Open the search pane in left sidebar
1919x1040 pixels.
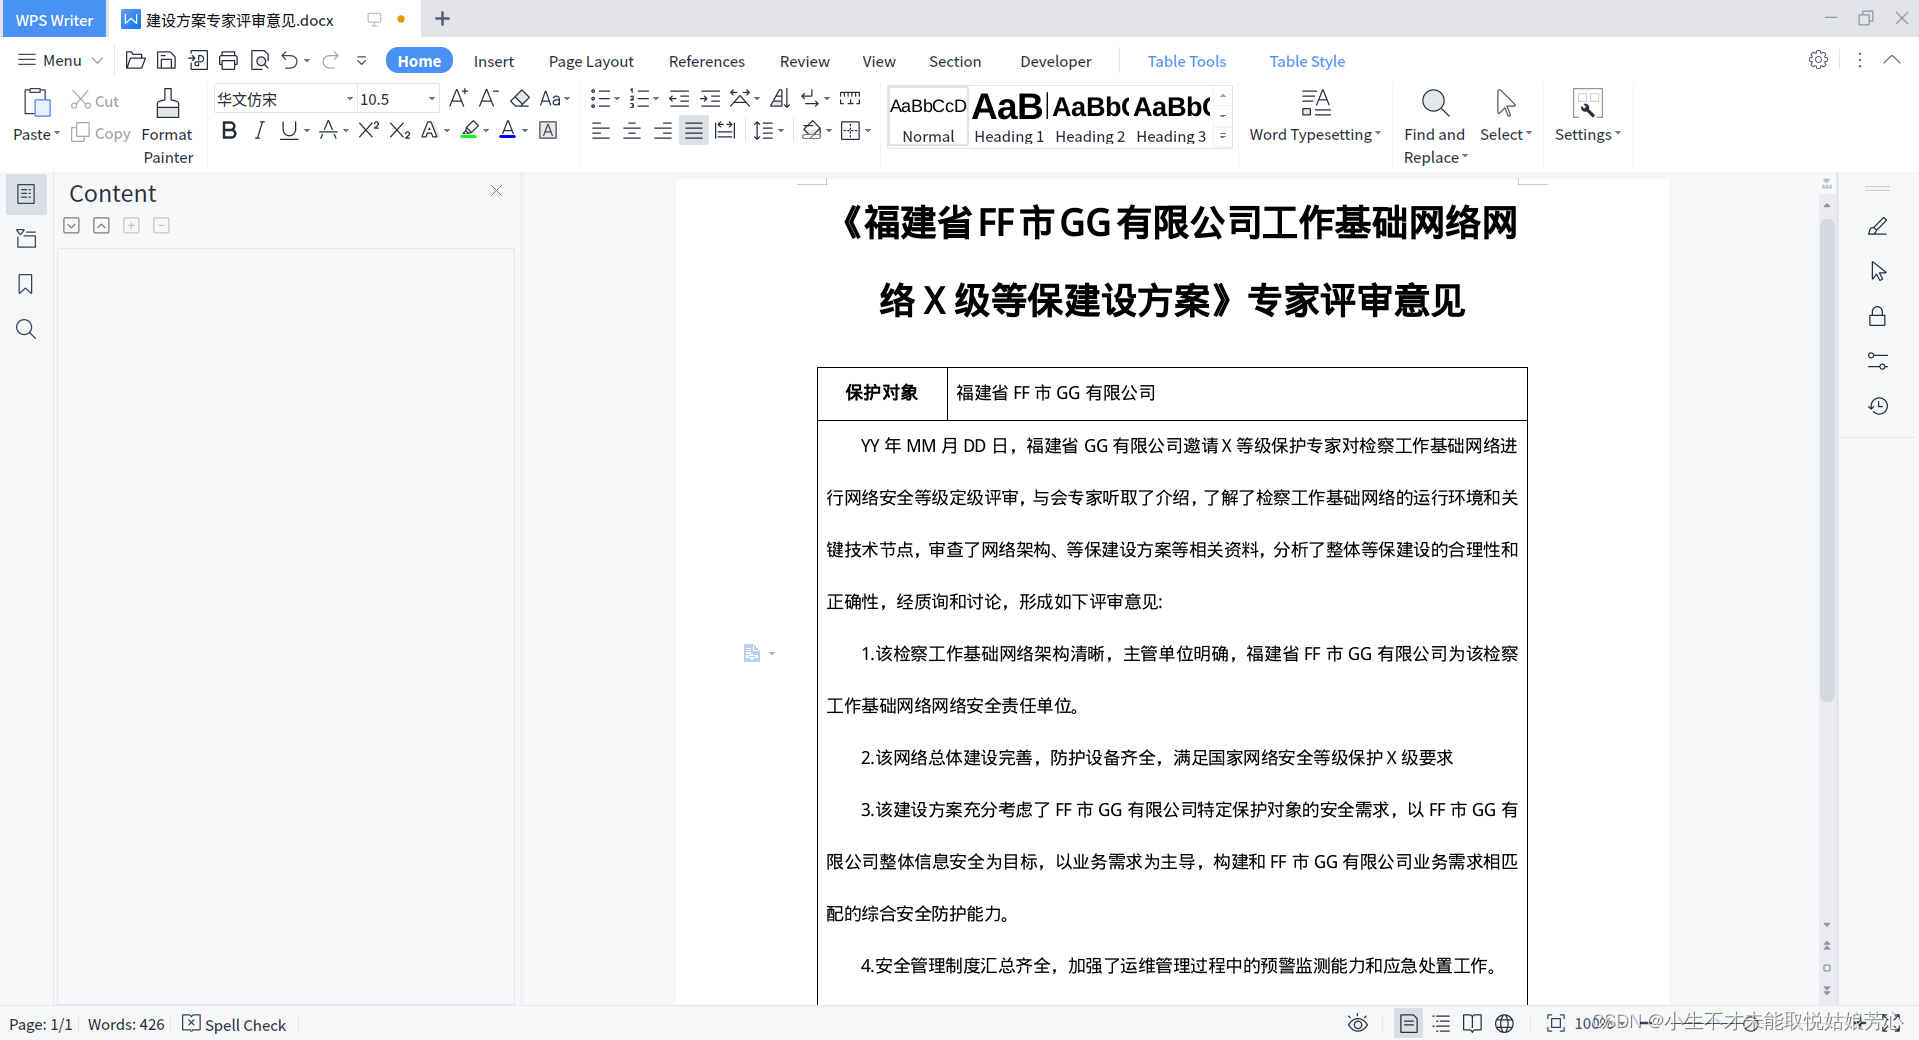(26, 329)
